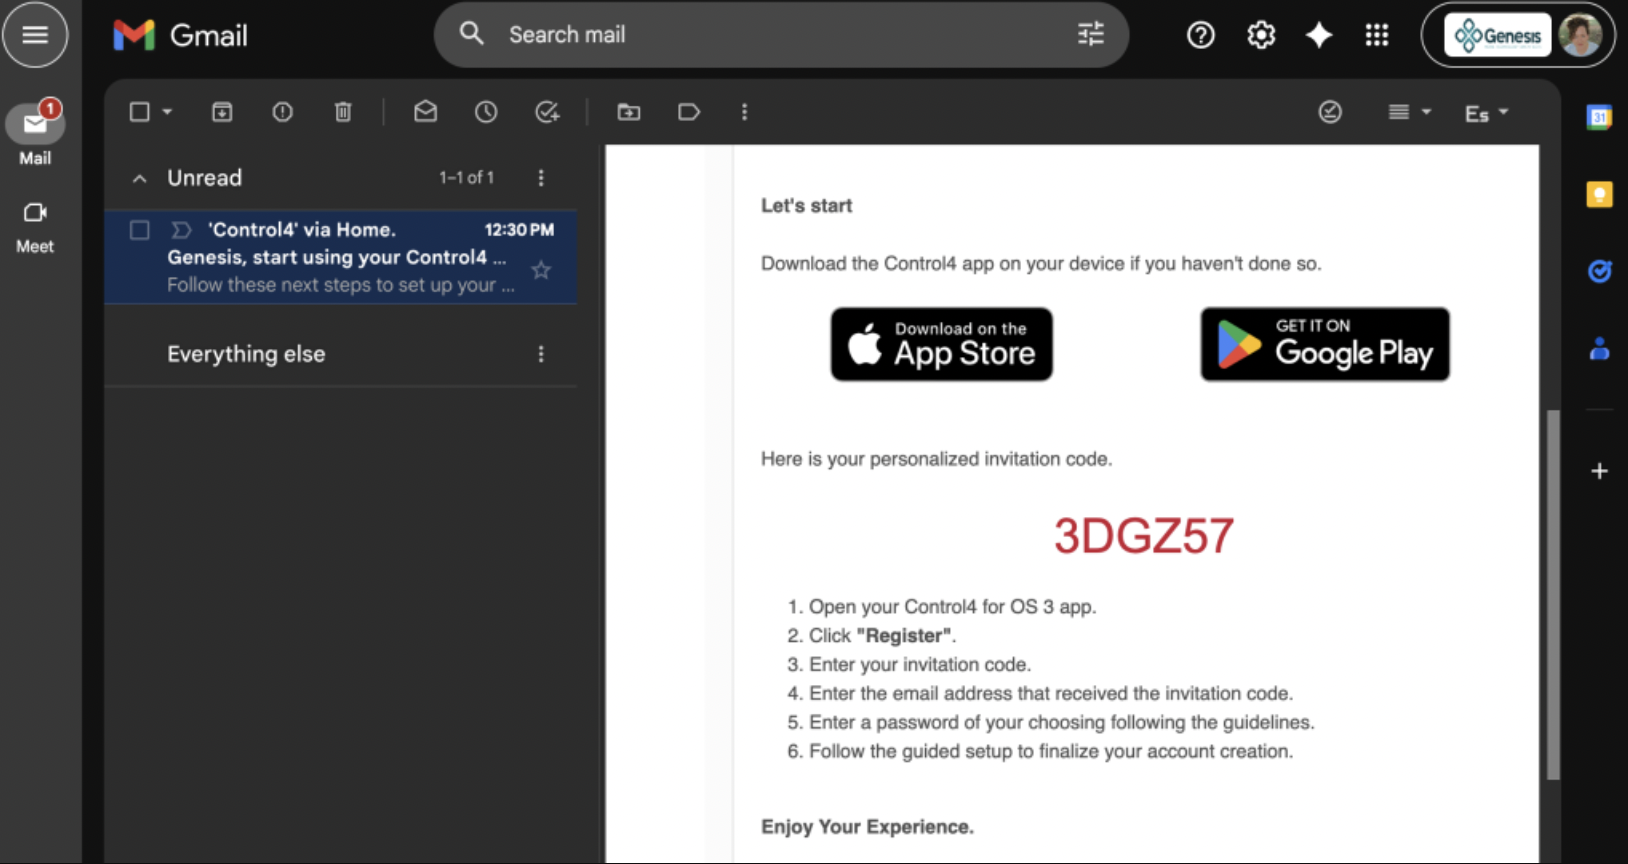Launch Gemini sparkle assistant
The image size is (1628, 864).
1319,35
